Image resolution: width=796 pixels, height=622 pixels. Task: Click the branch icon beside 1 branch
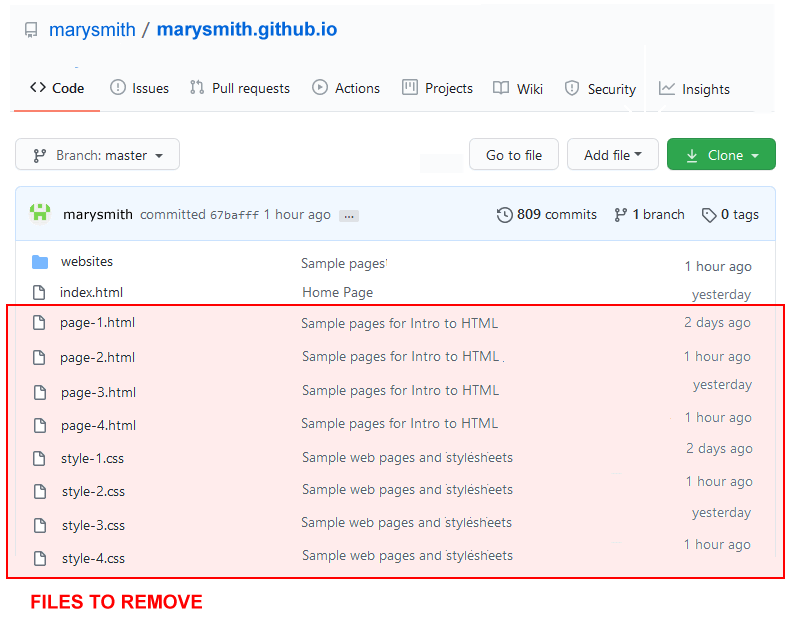click(x=621, y=215)
